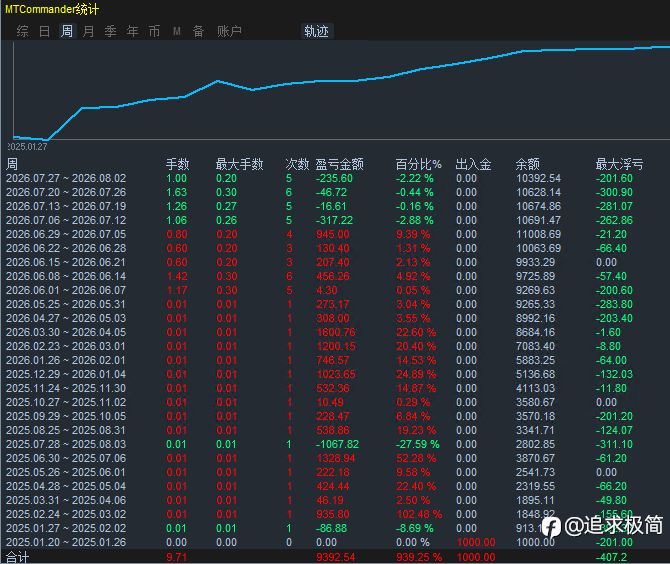Click the 合计 totals row
This screenshot has width=670, height=564.
[335, 557]
